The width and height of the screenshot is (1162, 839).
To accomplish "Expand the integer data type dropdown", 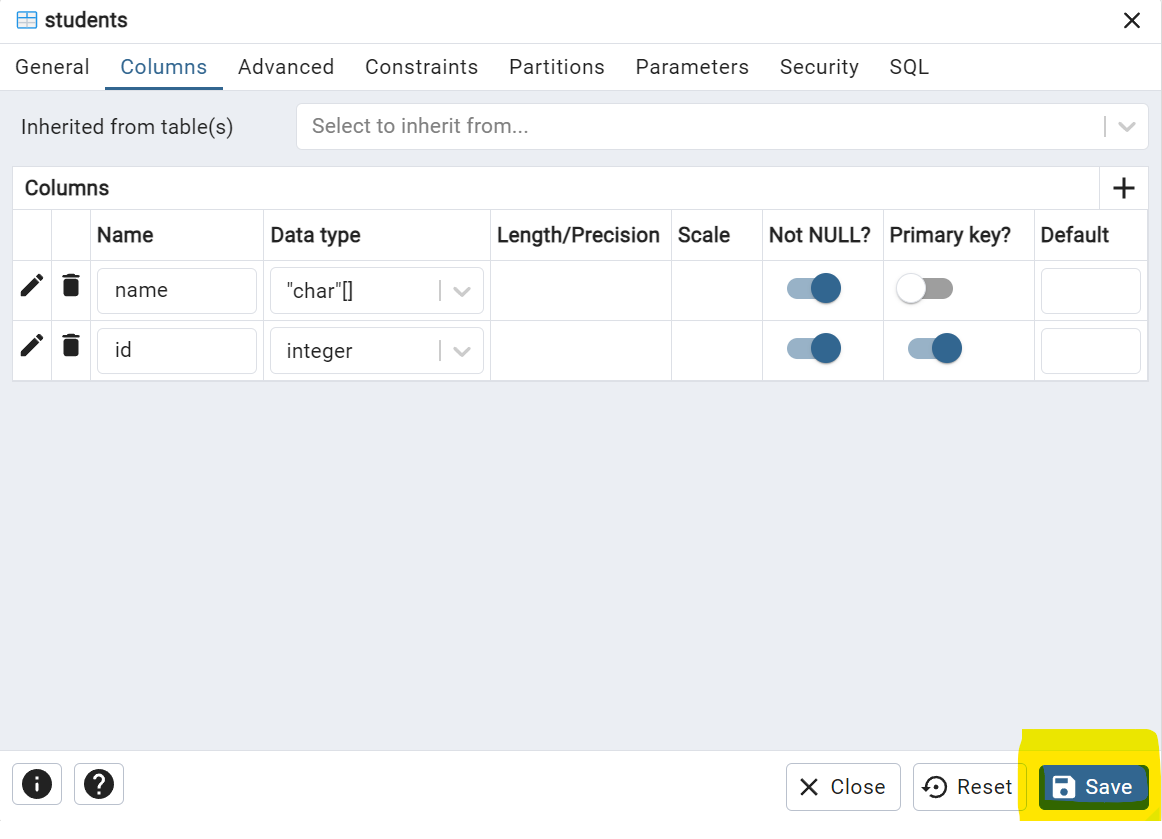I will pyautogui.click(x=462, y=351).
